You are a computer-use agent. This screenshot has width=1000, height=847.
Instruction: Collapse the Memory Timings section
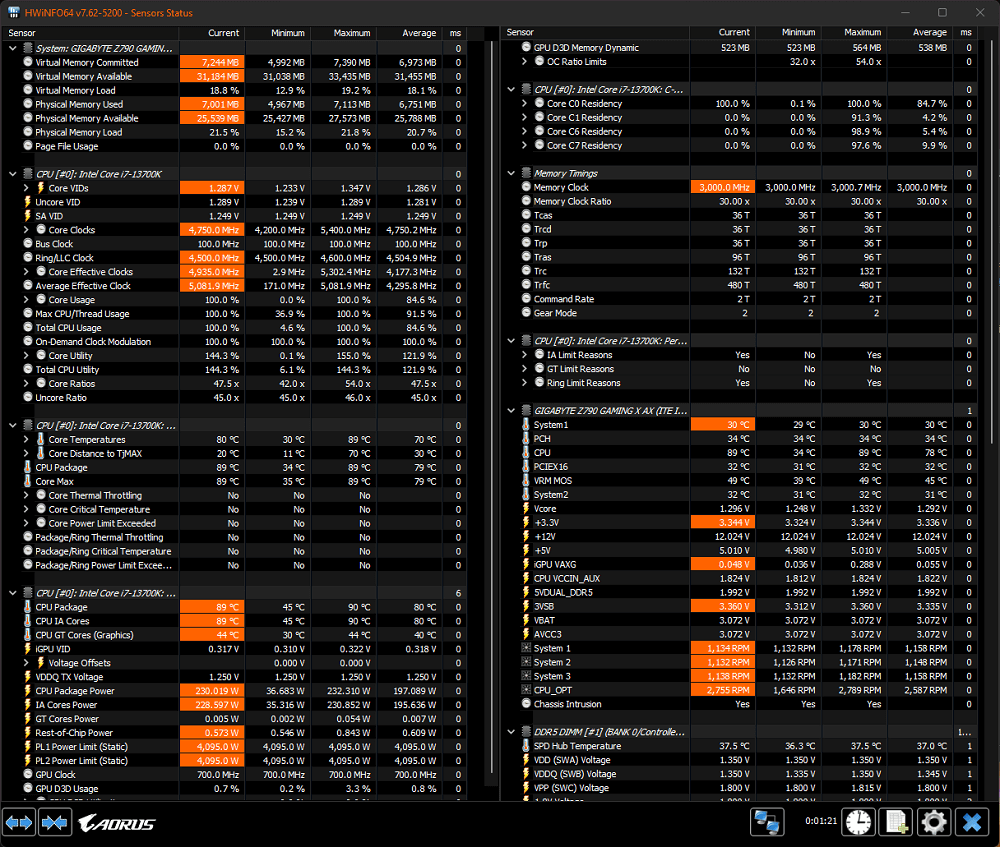pos(511,173)
